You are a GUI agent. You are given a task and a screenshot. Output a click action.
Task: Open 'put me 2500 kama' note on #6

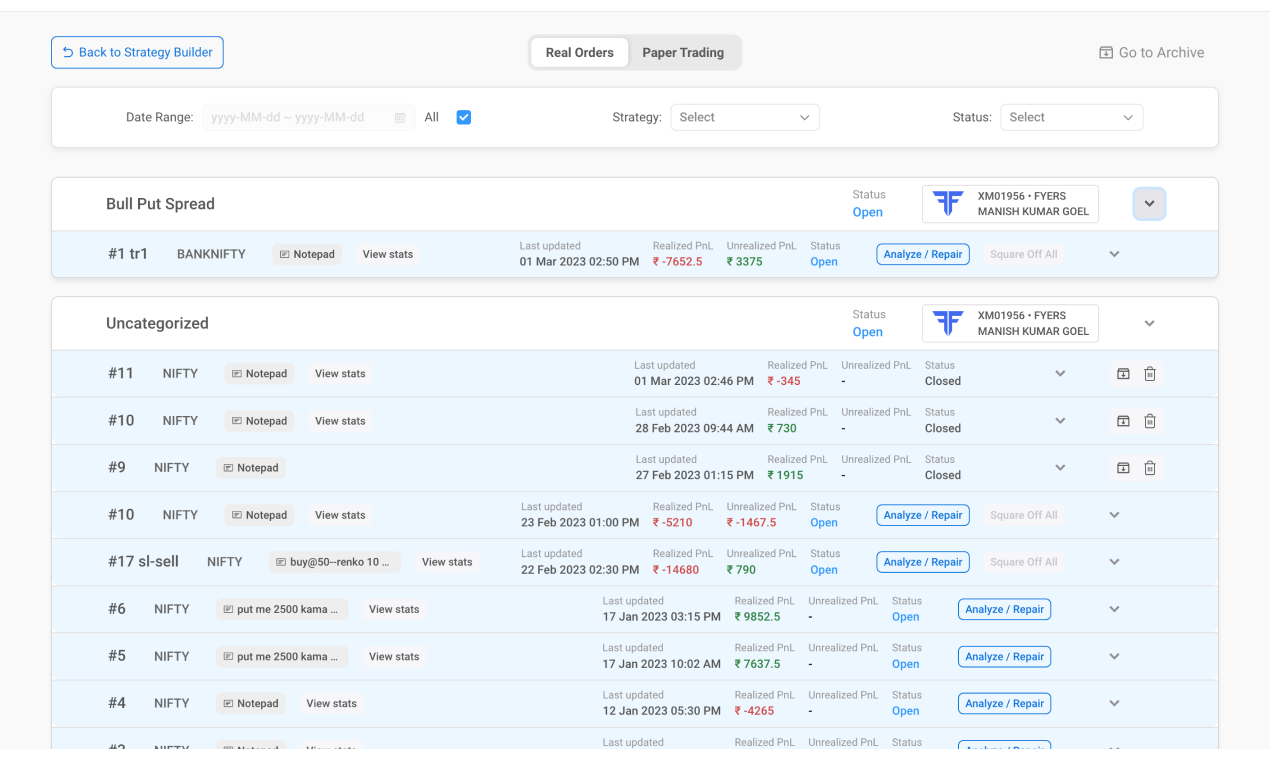[x=282, y=609]
